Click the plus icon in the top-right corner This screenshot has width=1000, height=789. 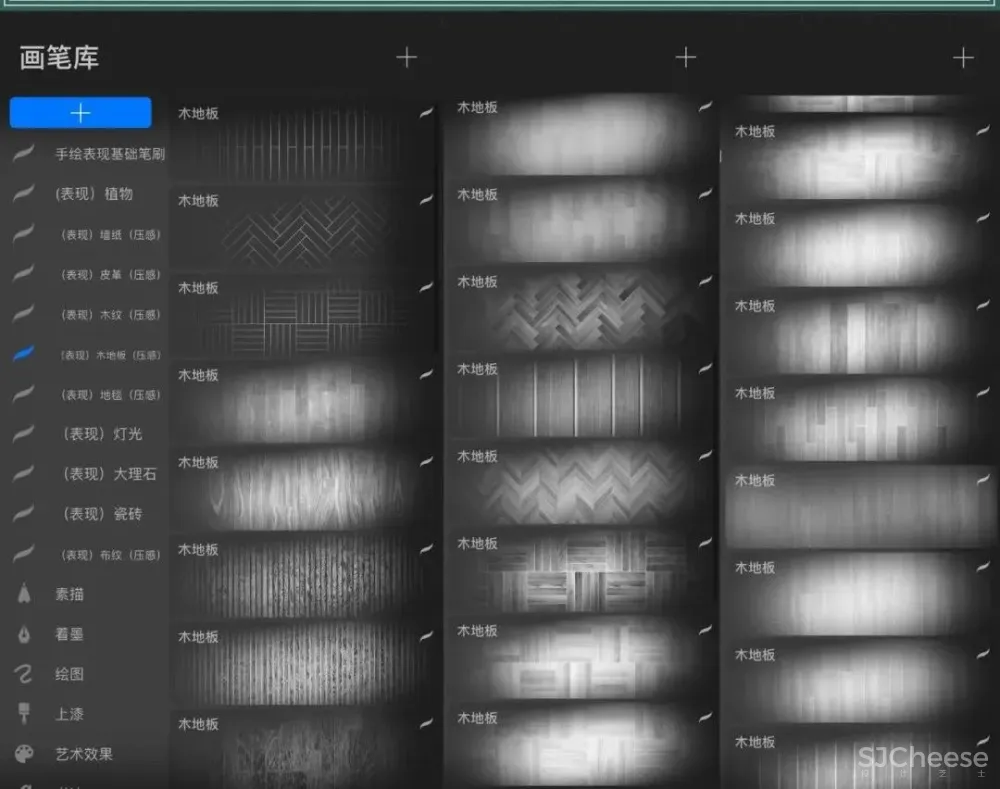[x=963, y=58]
